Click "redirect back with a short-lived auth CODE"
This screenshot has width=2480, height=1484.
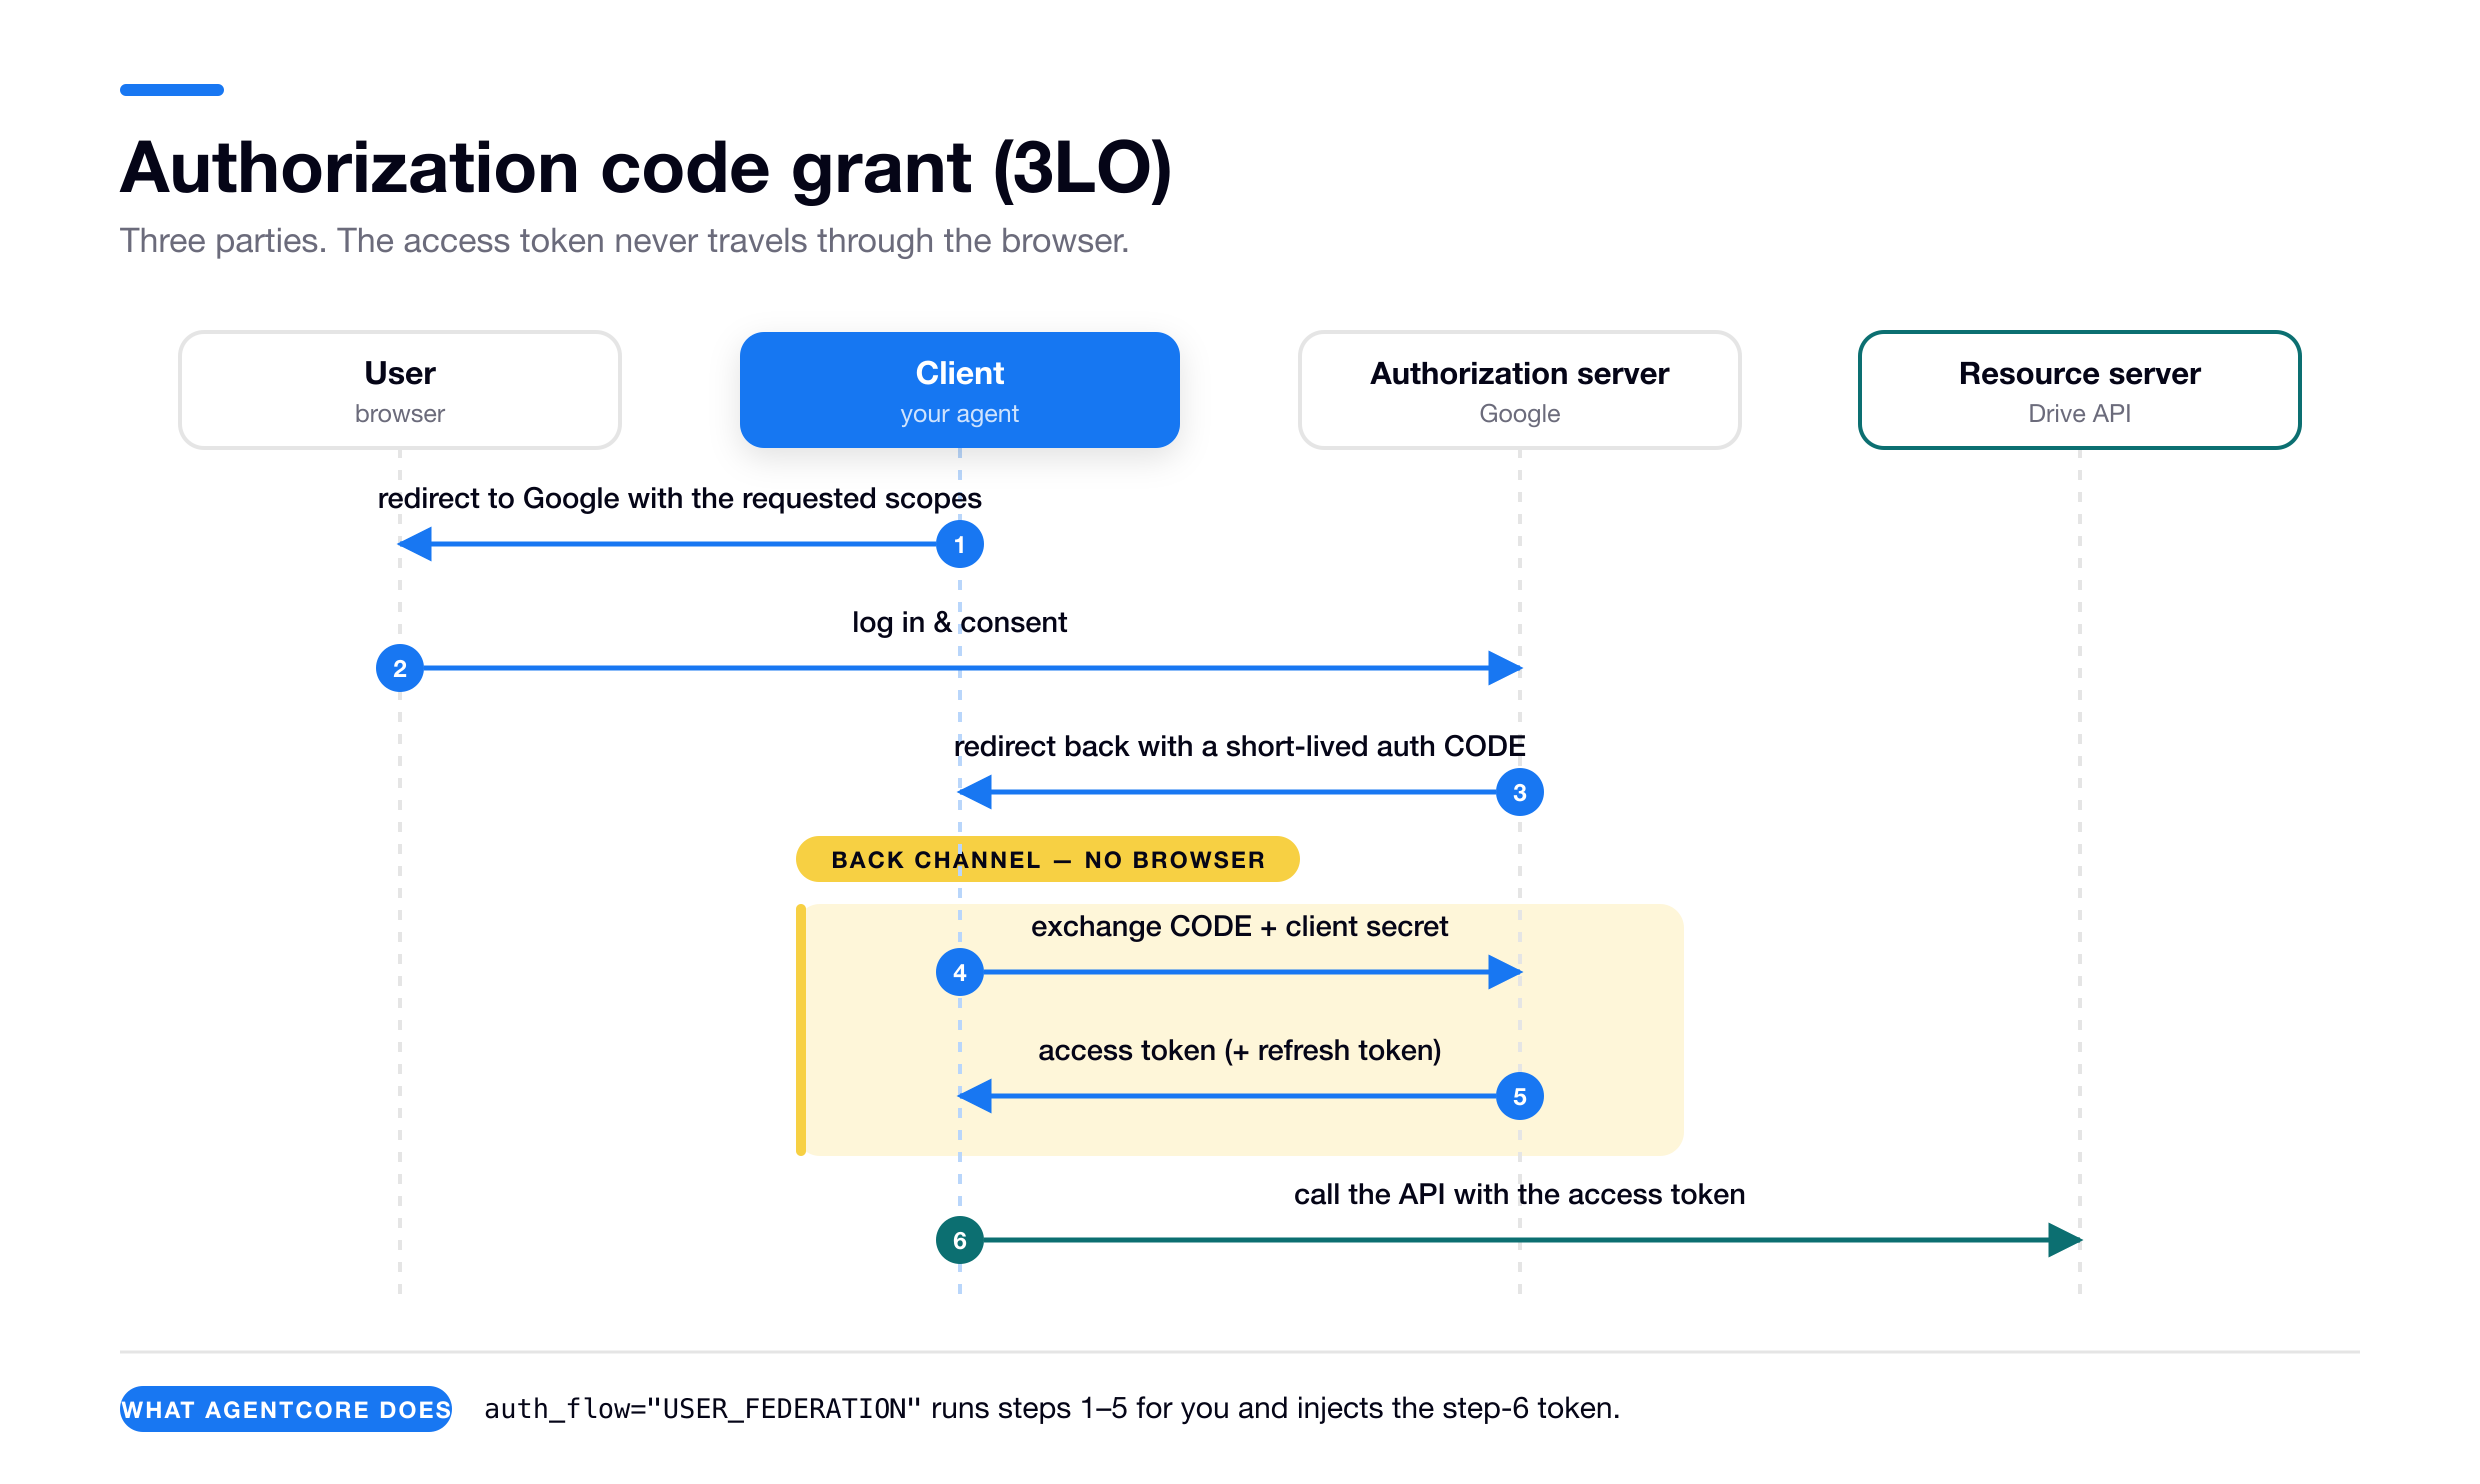[1240, 746]
